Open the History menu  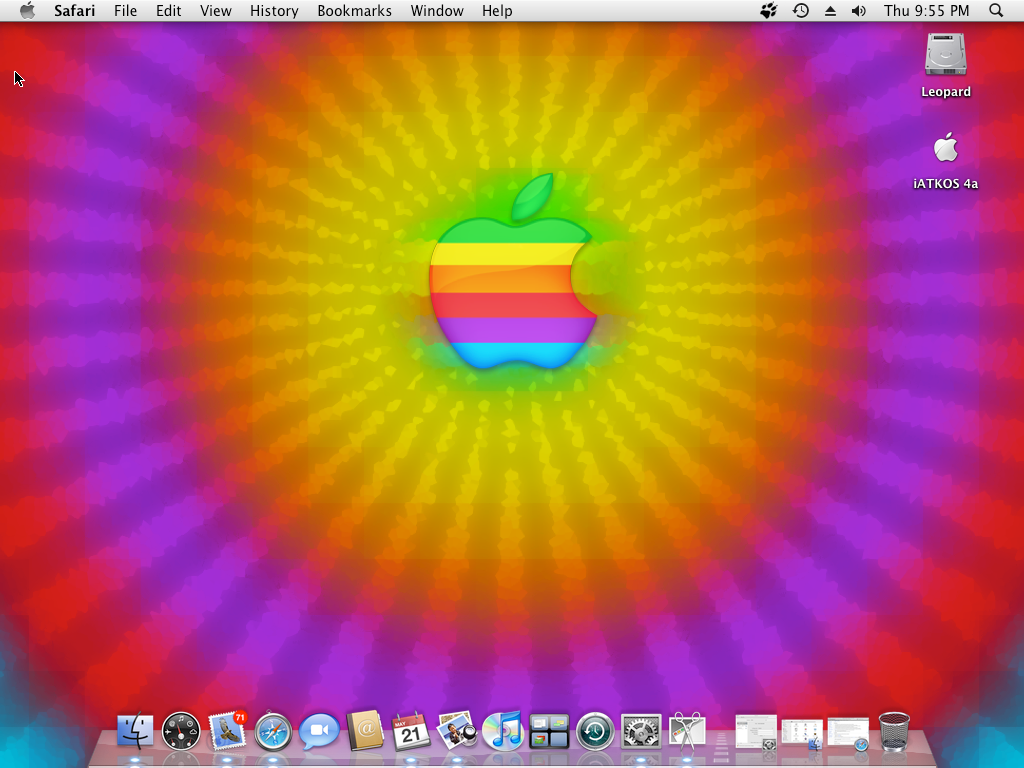[274, 11]
